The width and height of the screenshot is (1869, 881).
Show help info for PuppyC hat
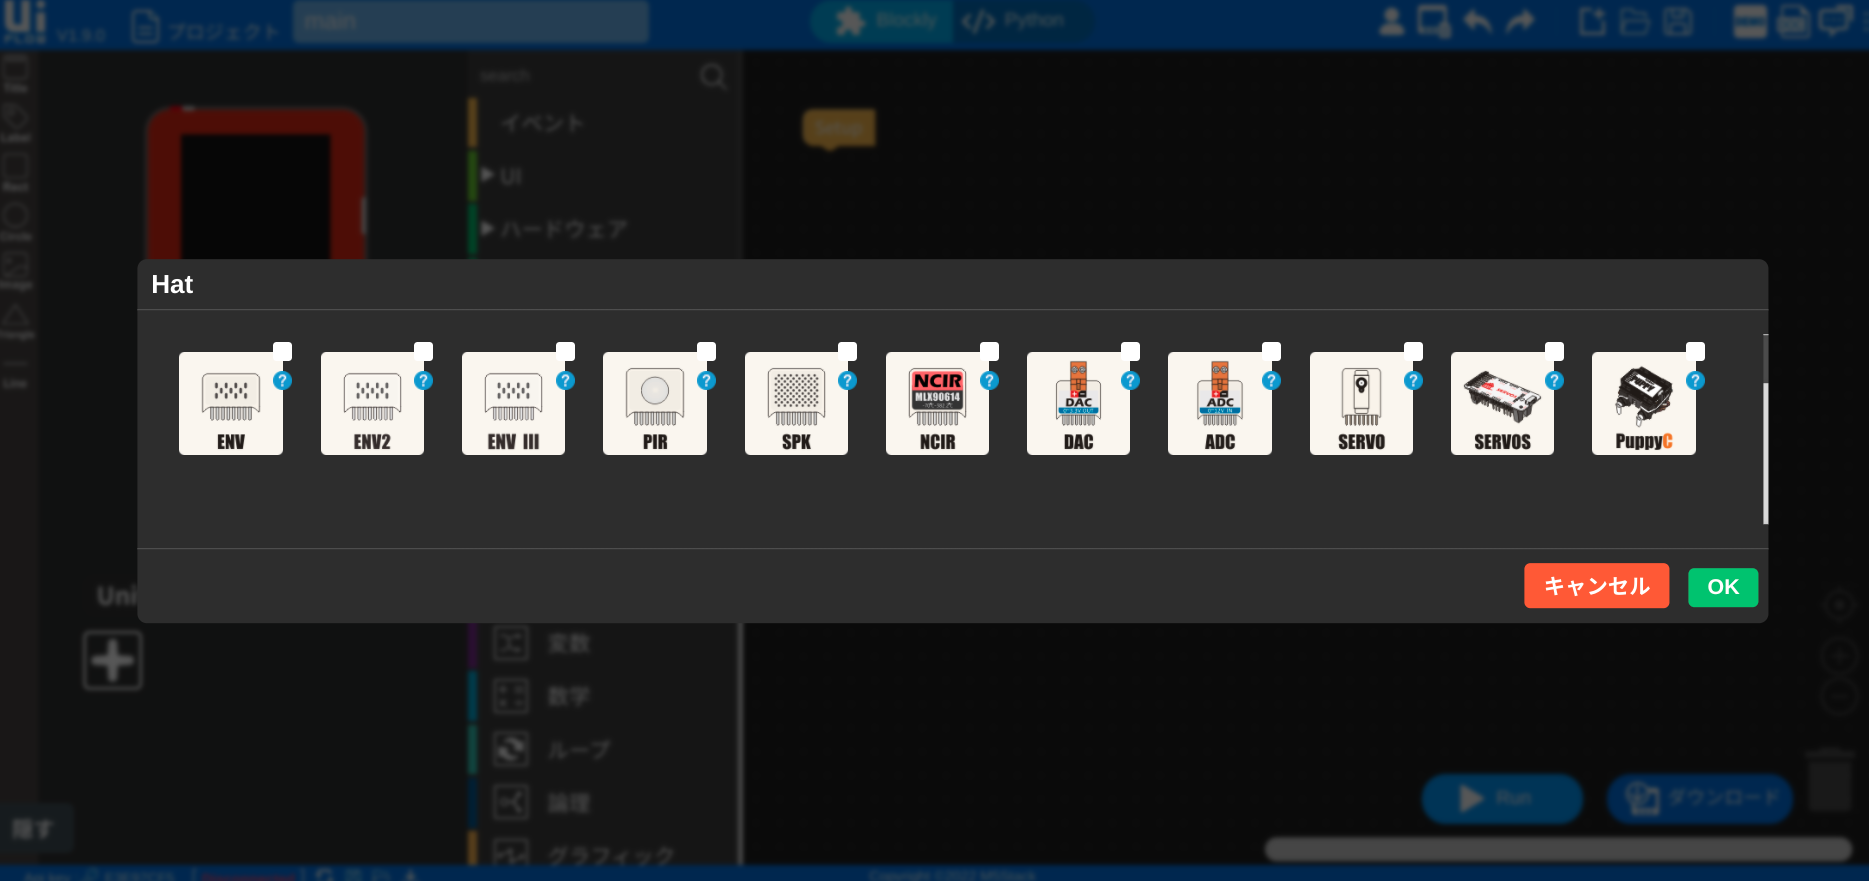[x=1695, y=381]
